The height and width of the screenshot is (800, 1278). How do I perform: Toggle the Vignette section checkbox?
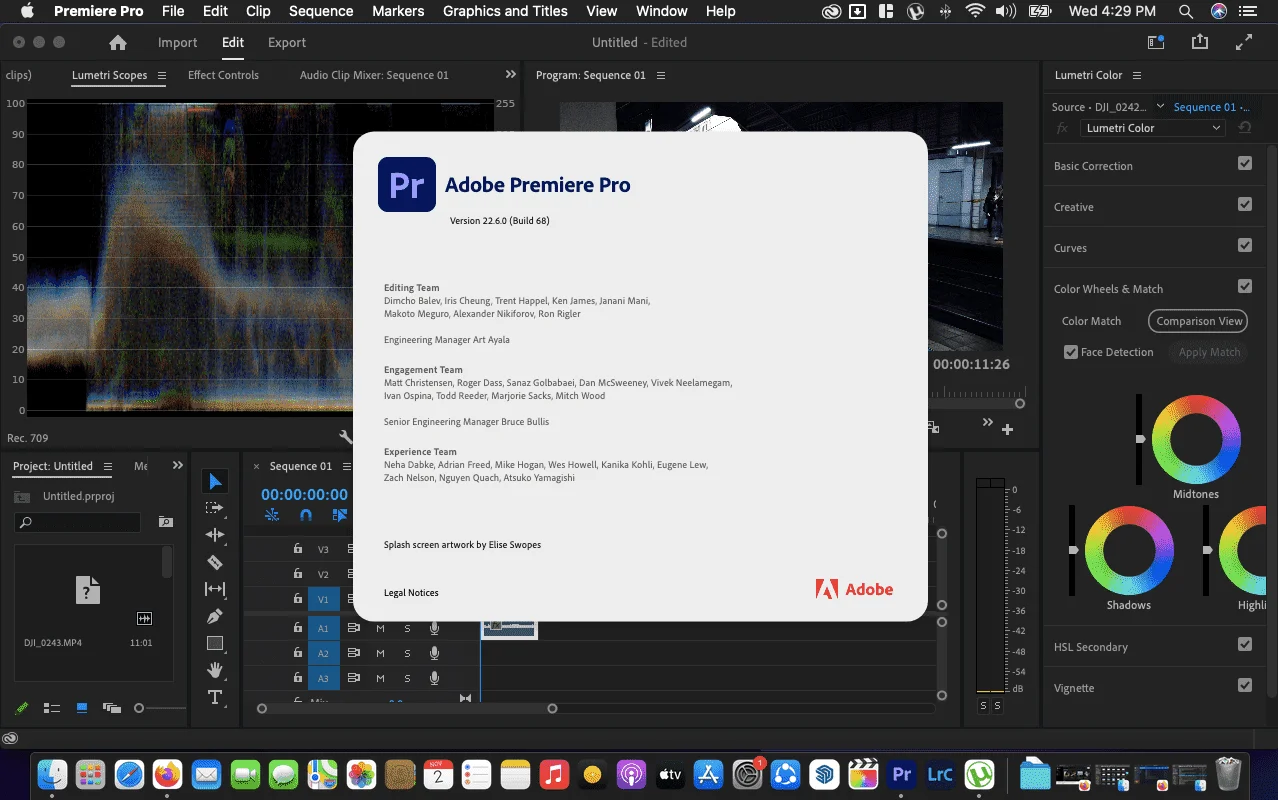coord(1245,686)
